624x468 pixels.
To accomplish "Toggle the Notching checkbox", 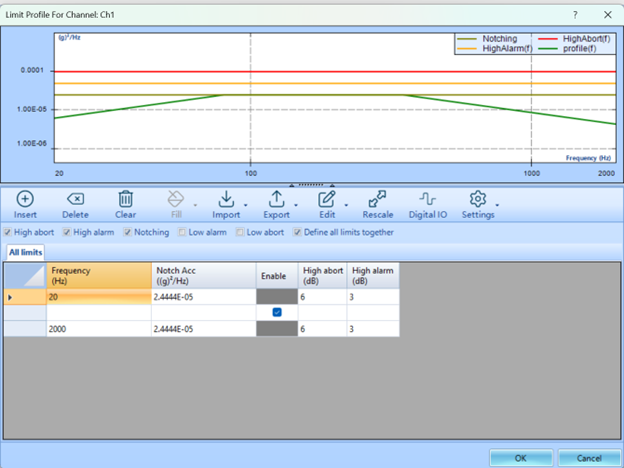I will tap(128, 232).
